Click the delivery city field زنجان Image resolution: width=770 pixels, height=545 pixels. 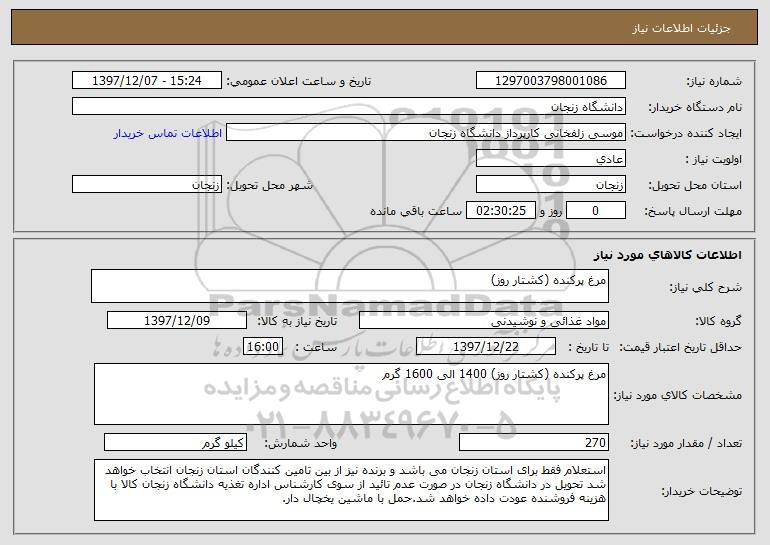pyautogui.click(x=147, y=185)
